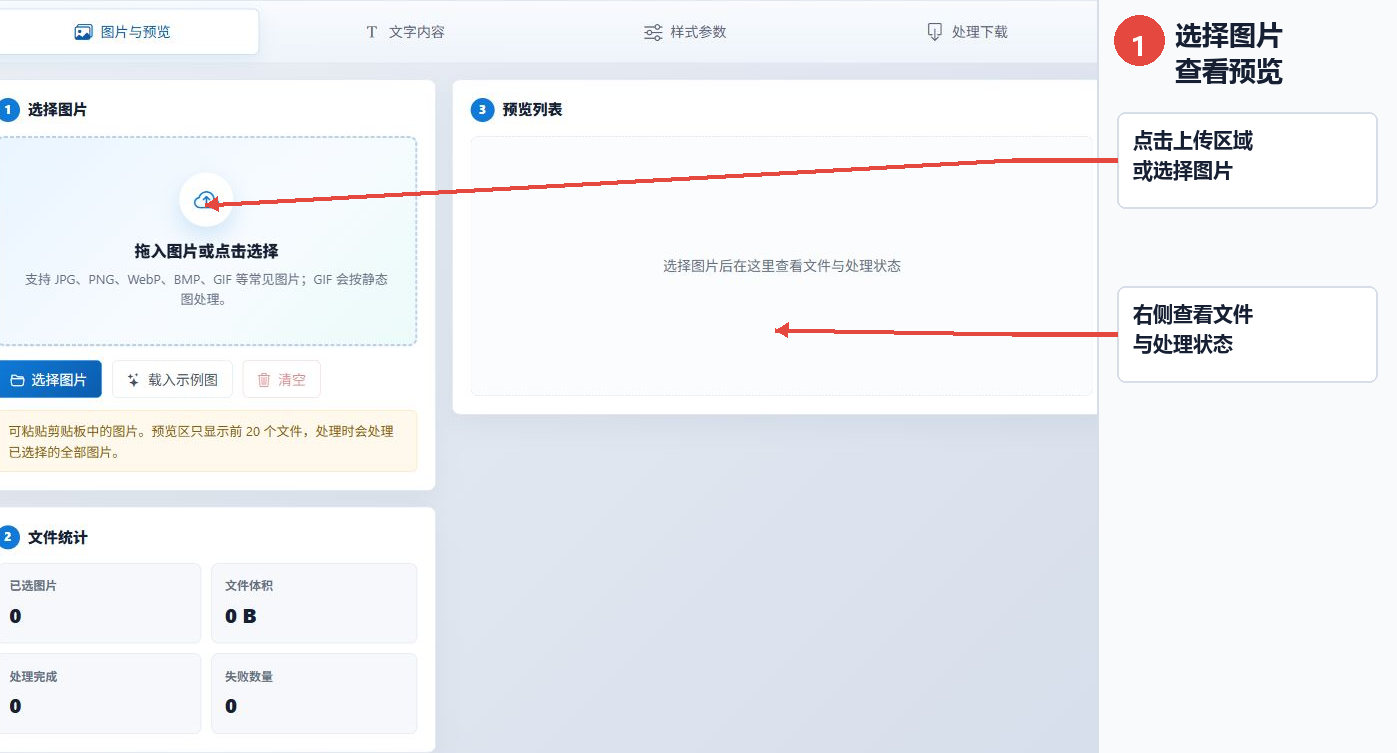Viewport: 1397px width, 753px height.
Task: Click the 失败数量 statistic card
Action: click(x=314, y=693)
